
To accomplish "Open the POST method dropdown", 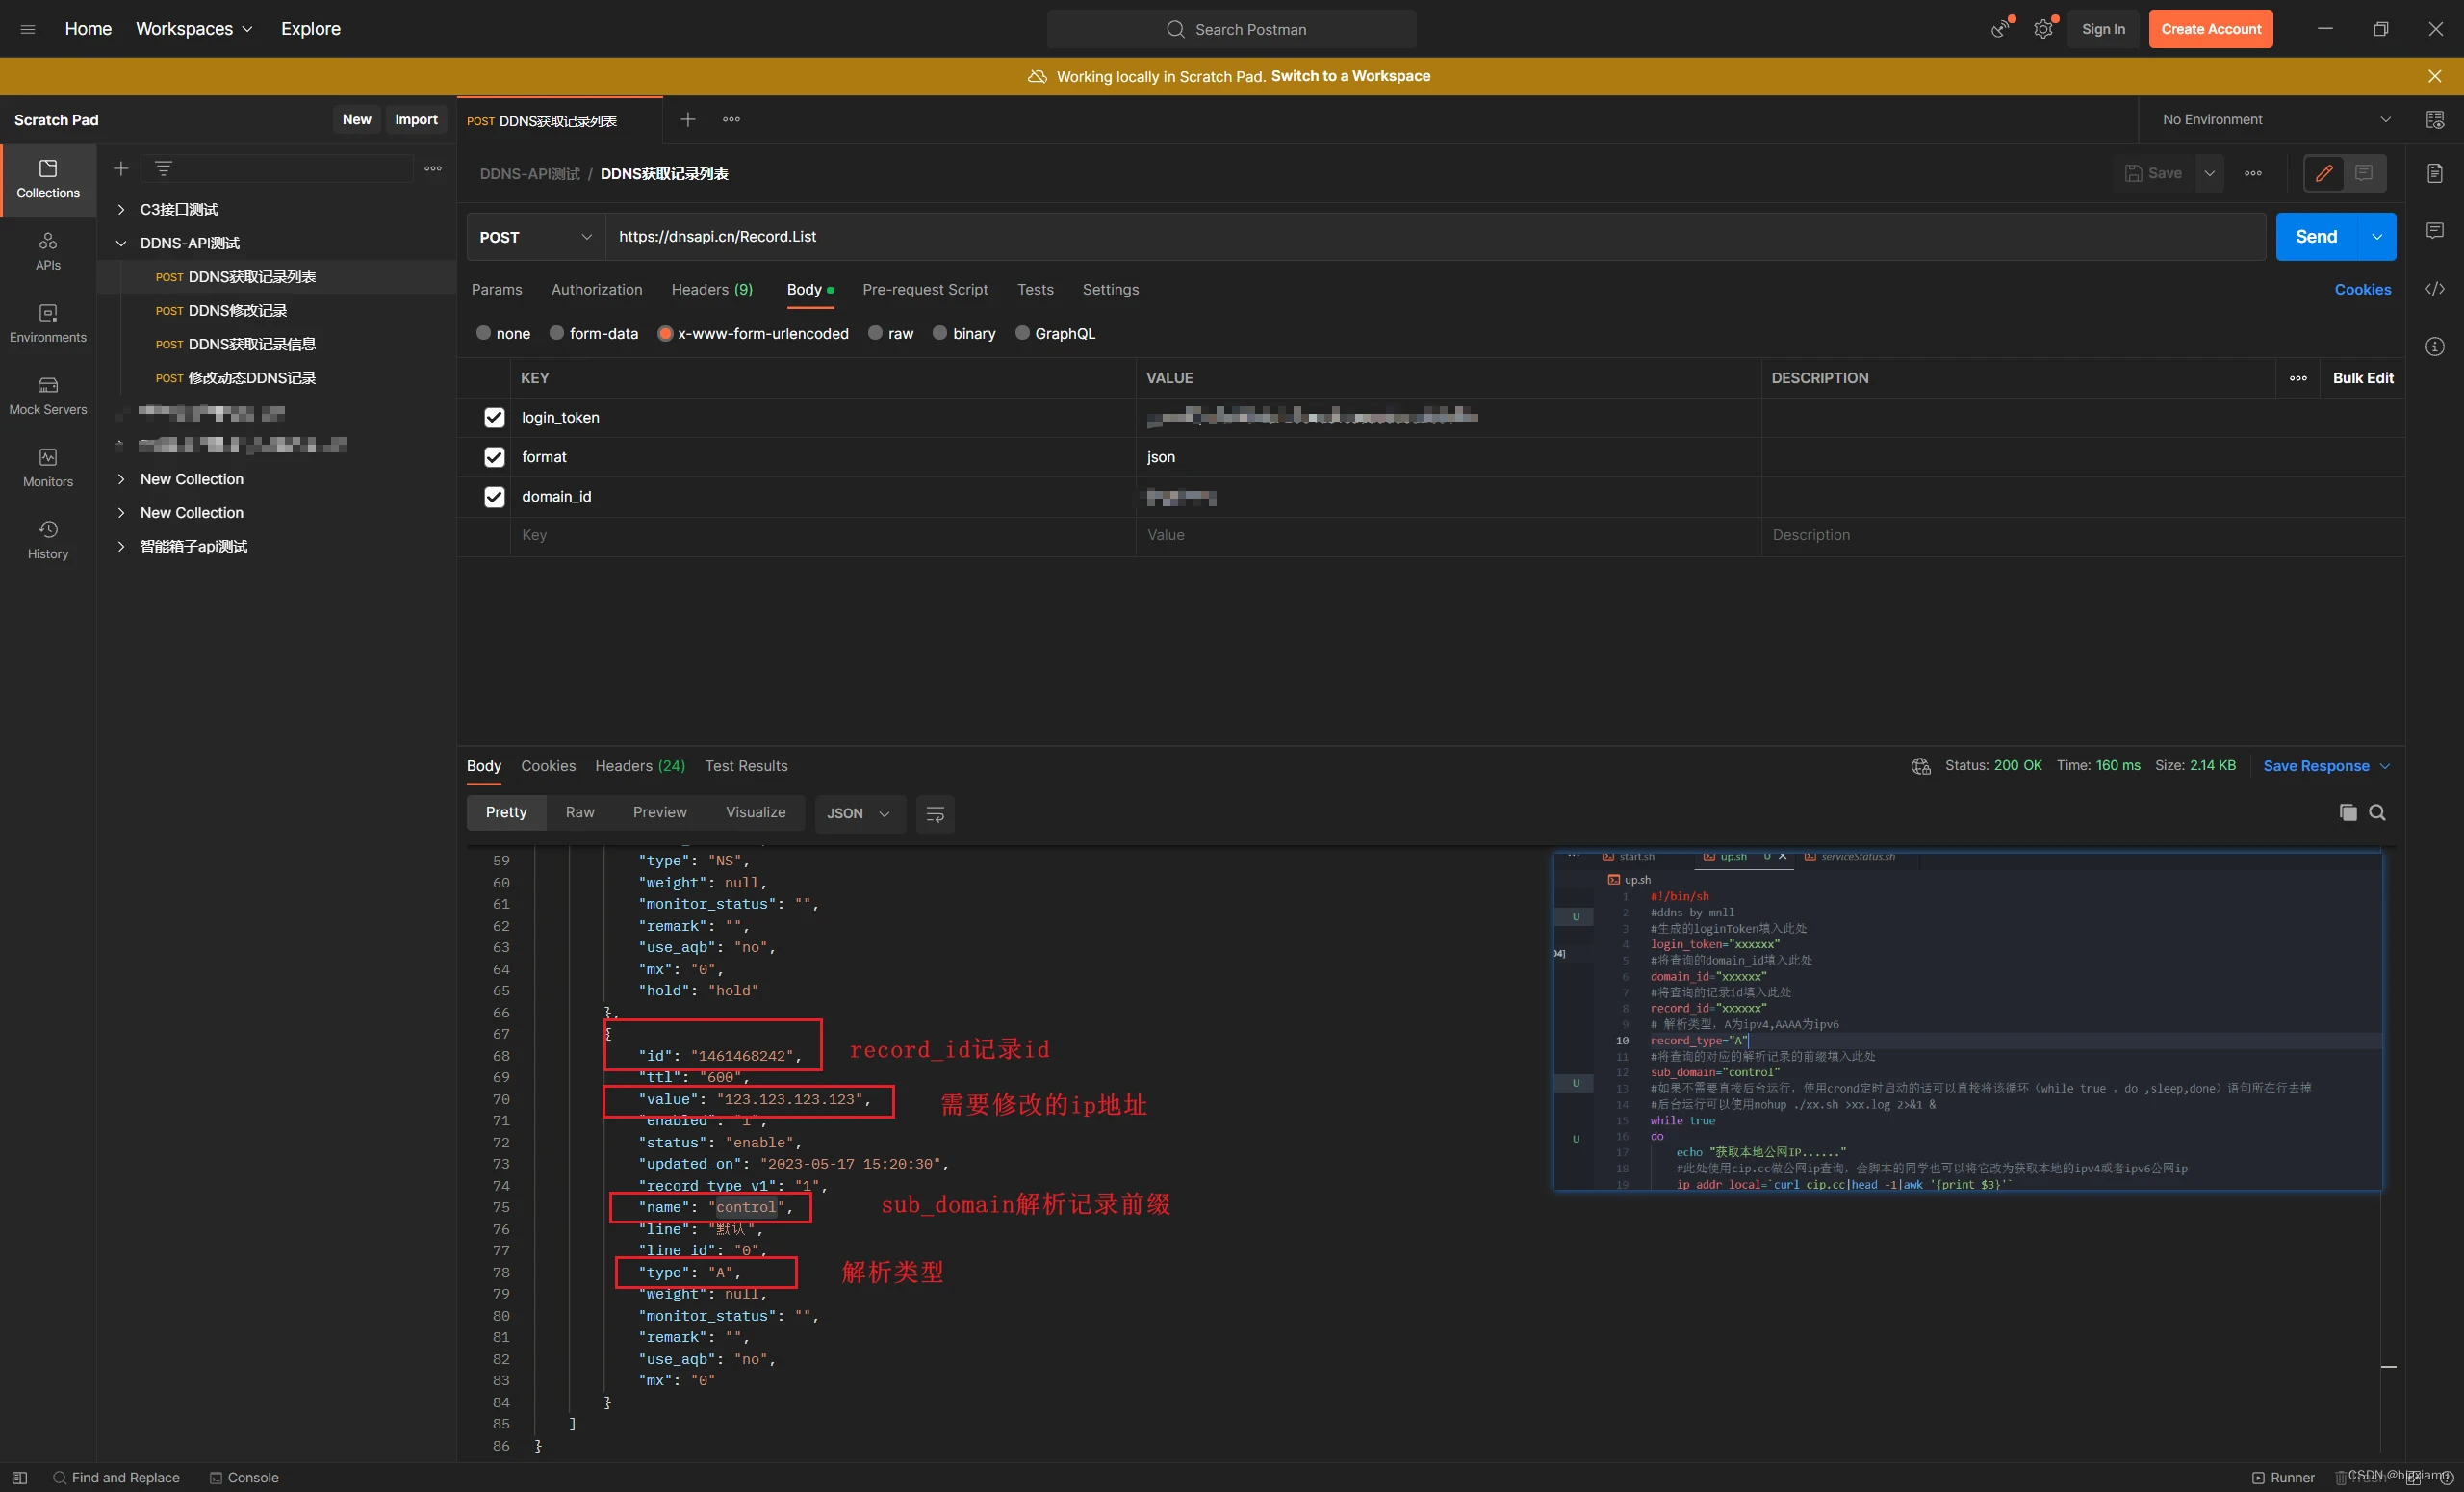I will tap(536, 237).
